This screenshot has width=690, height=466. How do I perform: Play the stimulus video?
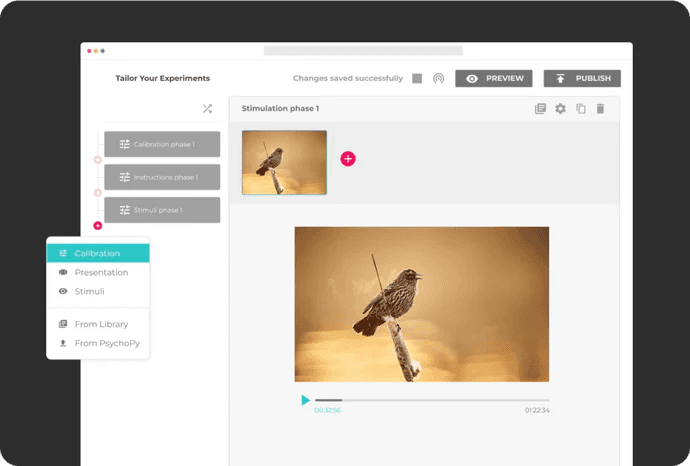[x=305, y=400]
